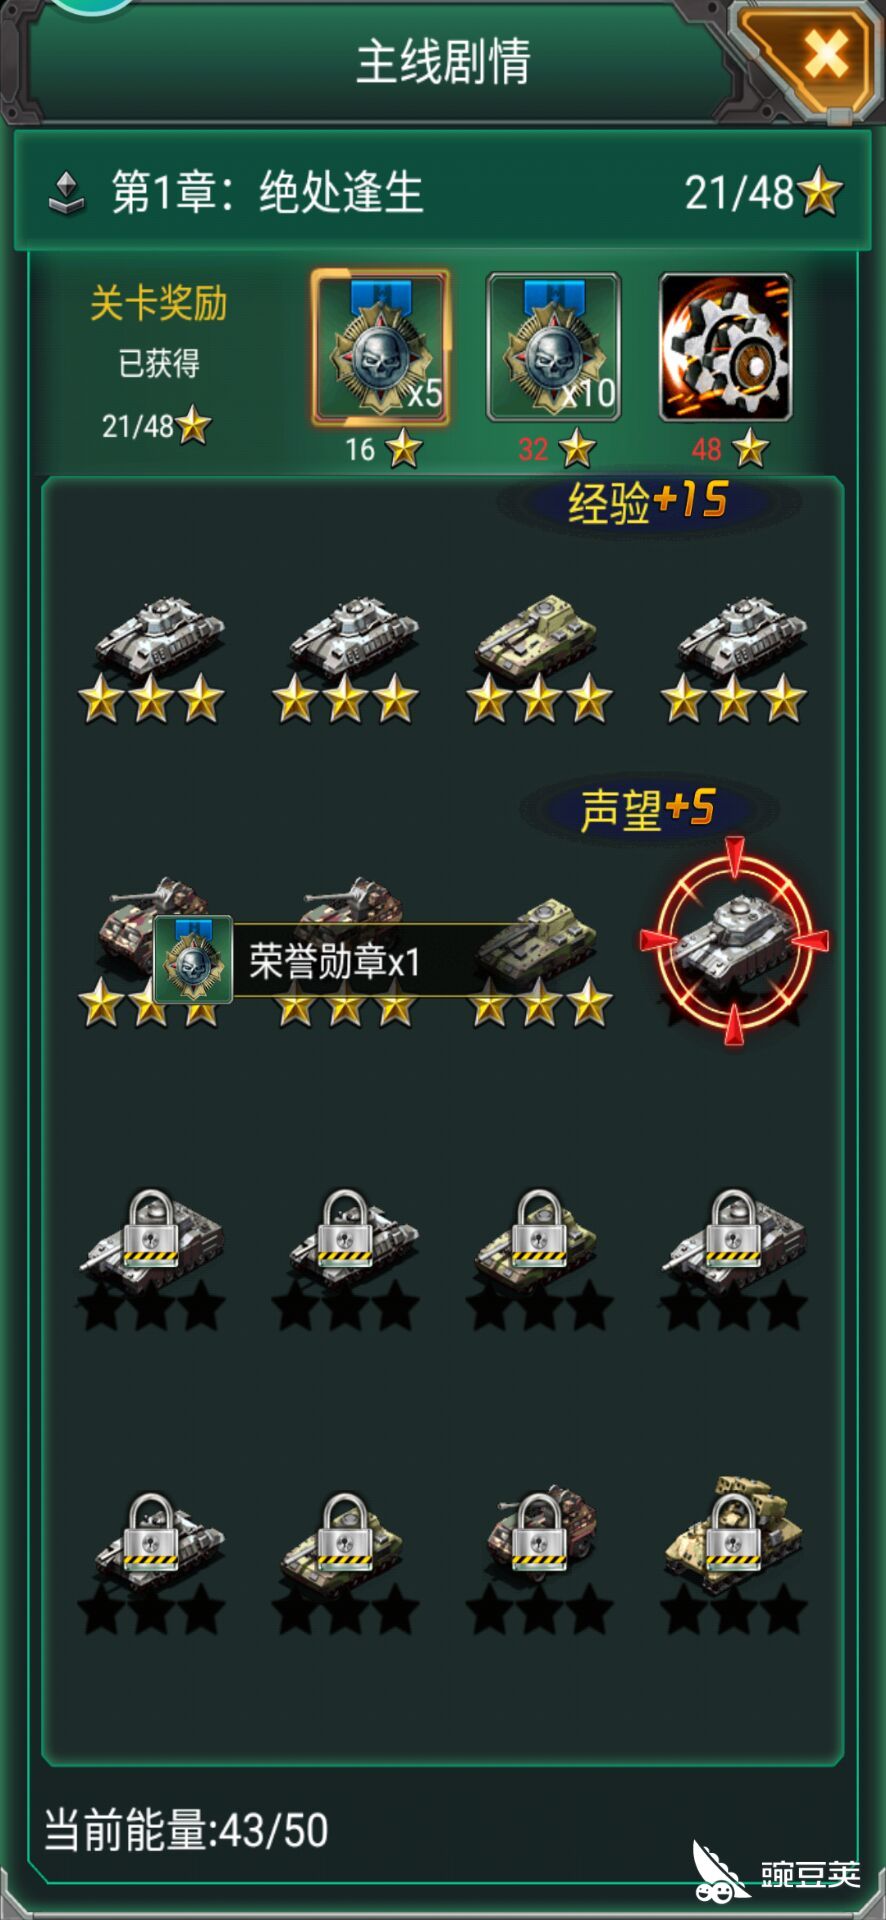Tap the 21/48 star total in the chapter header

coord(763,192)
